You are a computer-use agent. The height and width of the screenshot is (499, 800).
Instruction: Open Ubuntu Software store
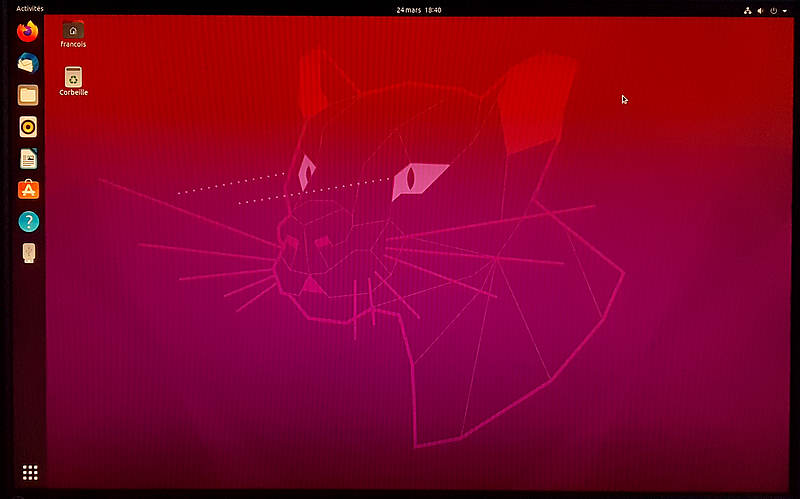[29, 190]
